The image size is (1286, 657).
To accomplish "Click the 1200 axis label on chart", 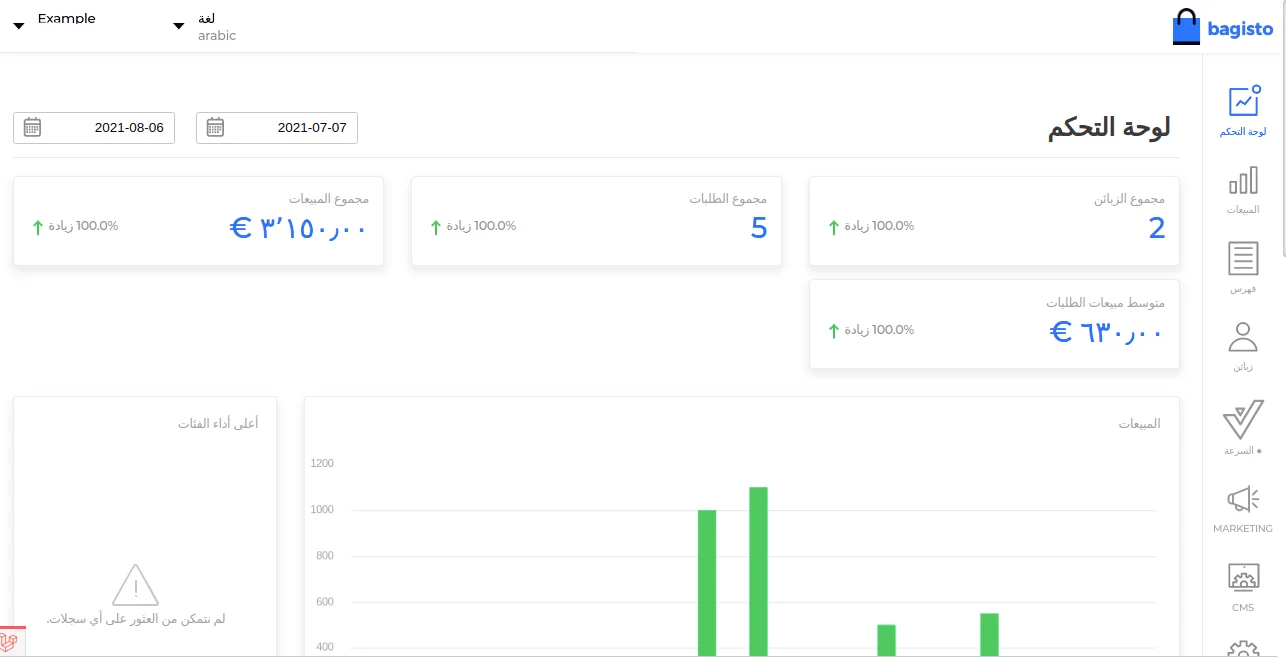I will (x=322, y=464).
